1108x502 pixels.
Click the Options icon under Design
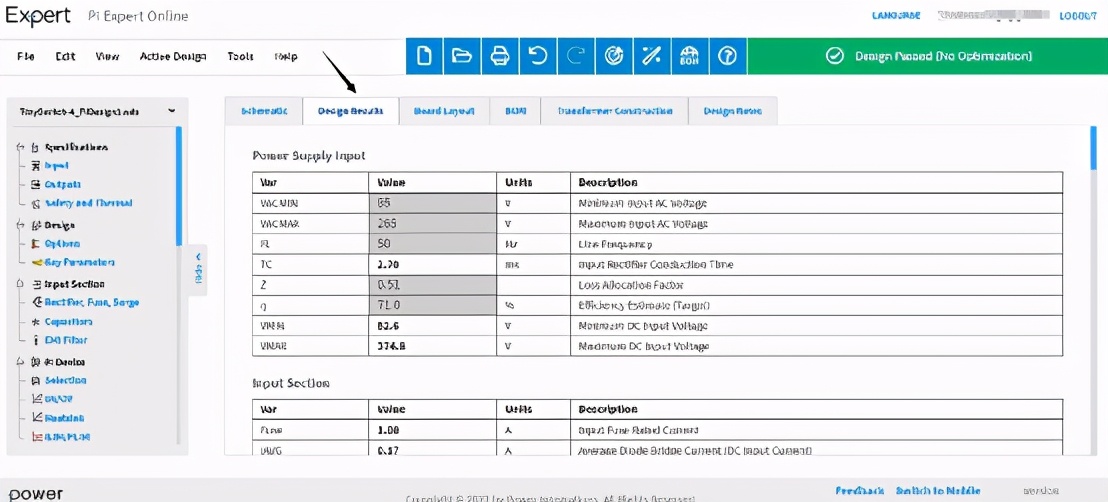(36, 243)
